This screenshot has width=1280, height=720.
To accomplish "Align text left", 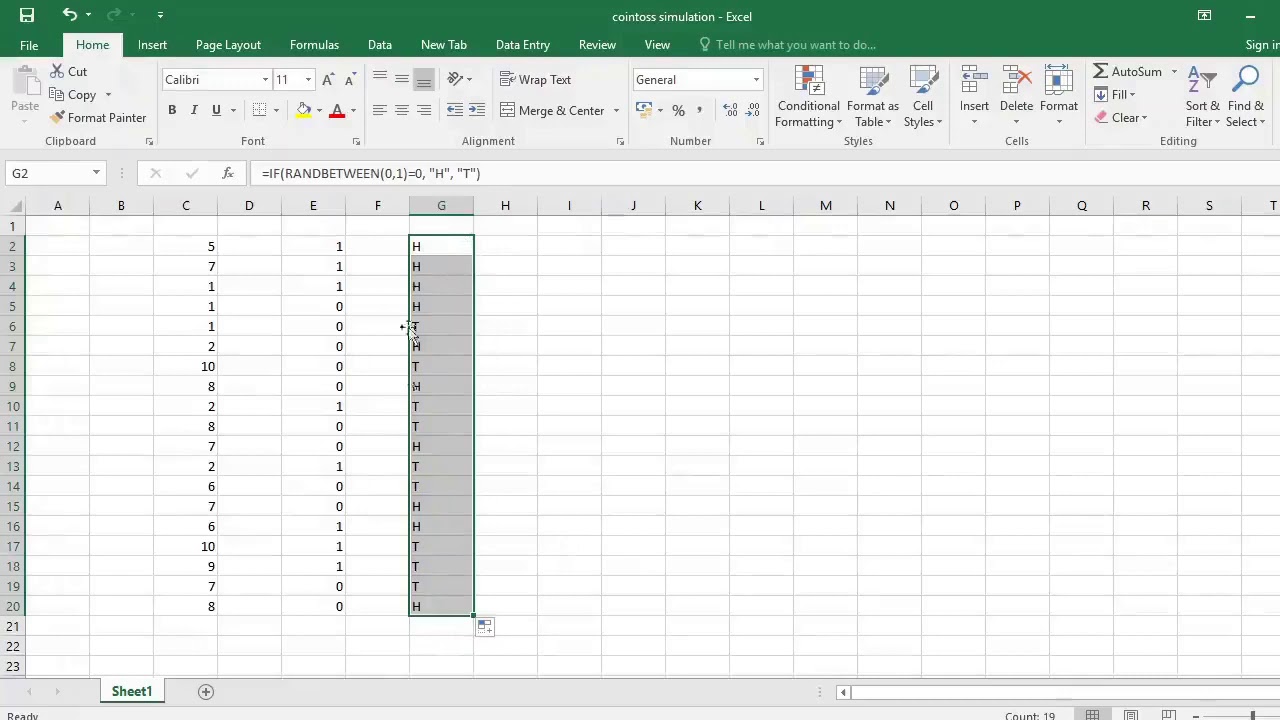I will [x=380, y=110].
